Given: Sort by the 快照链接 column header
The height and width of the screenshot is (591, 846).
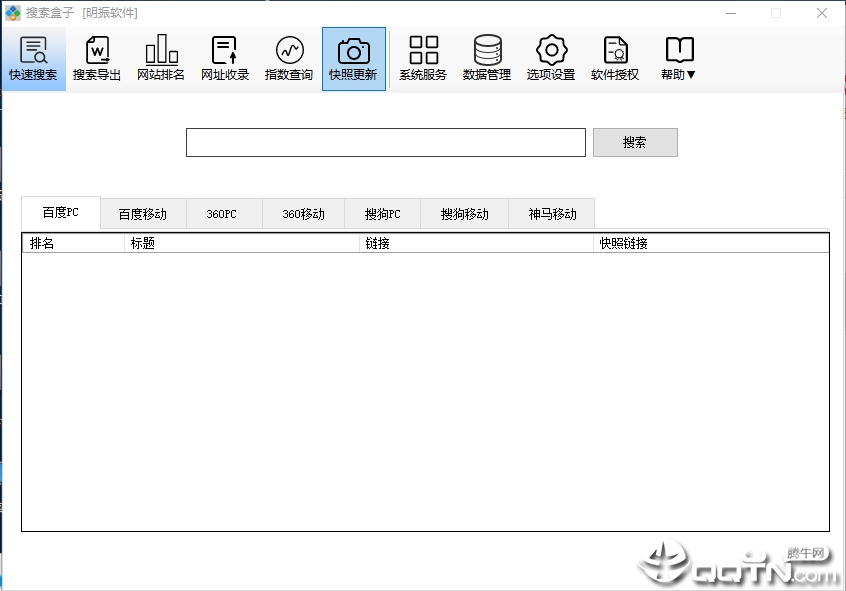Looking at the screenshot, I should (711, 243).
